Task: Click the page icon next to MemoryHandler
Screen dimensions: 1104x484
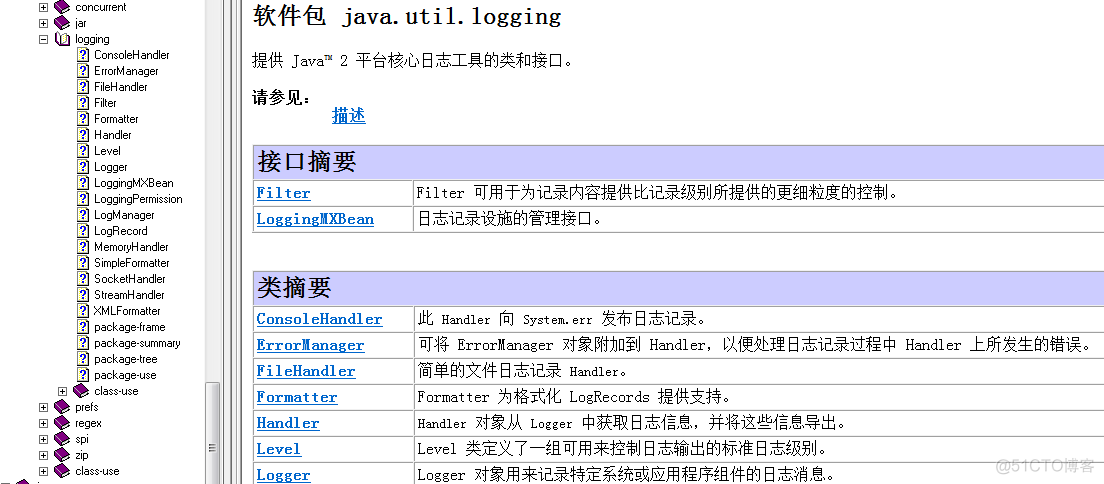Action: tap(82, 247)
